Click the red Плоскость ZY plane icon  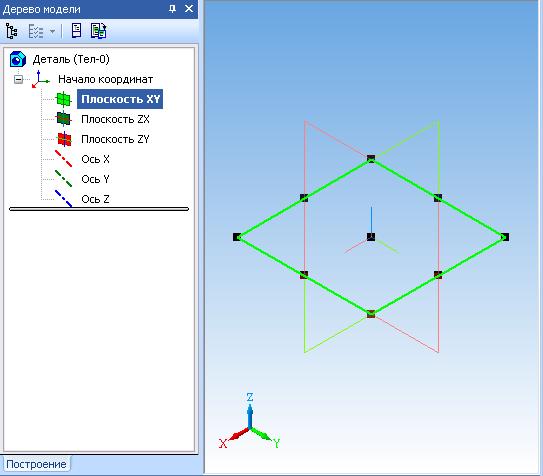coord(64,139)
